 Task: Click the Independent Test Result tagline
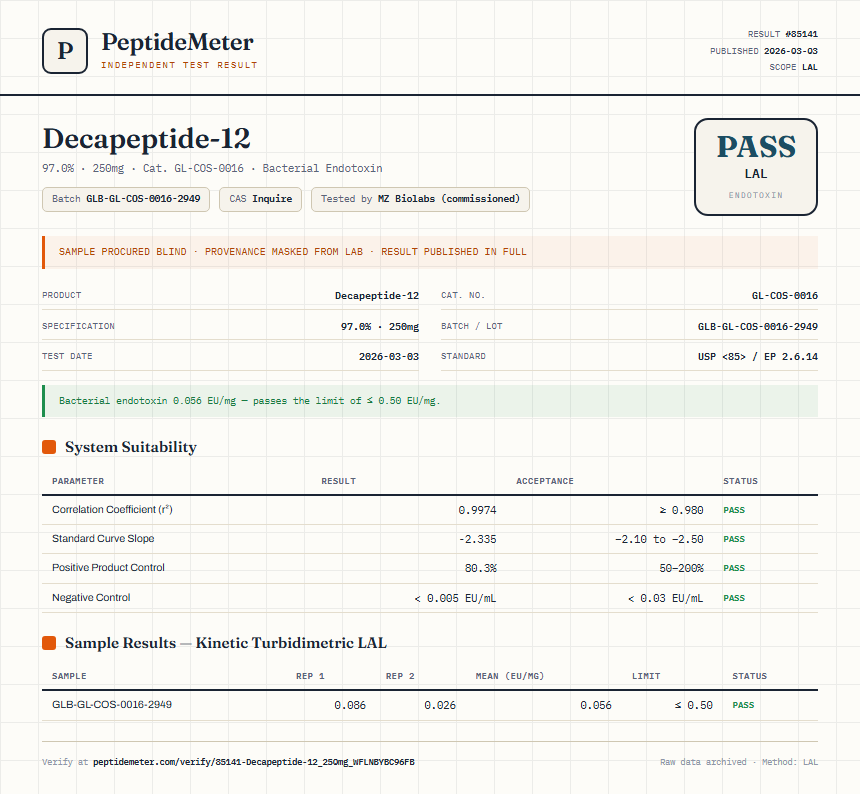179,65
